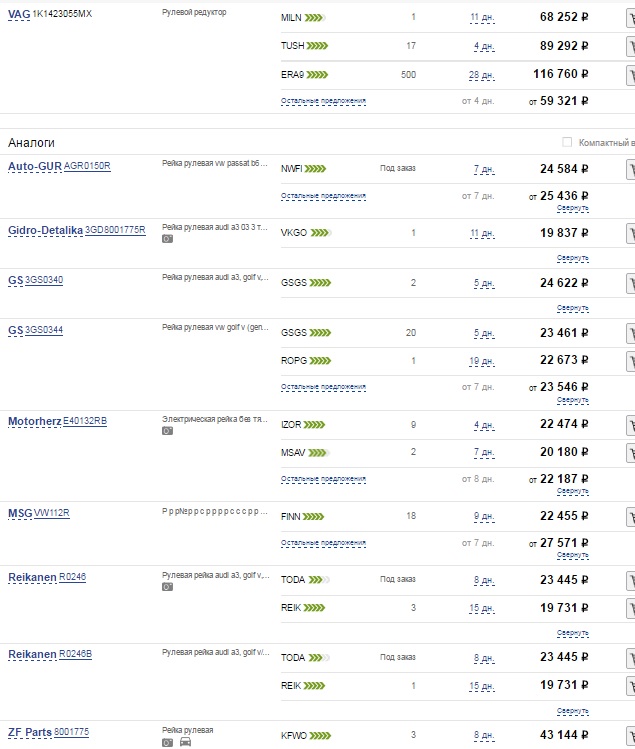This screenshot has height=749, width=635.
Task: Add the 20 180 ₽ MSAV offer to cart
Action: pyautogui.click(x=631, y=453)
